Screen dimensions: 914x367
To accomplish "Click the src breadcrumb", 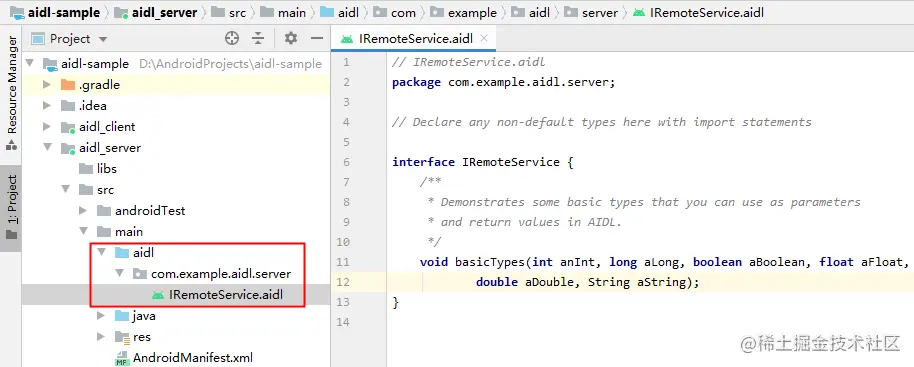I will [x=237, y=12].
